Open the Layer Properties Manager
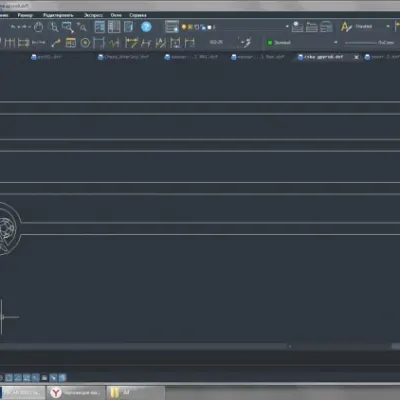The height and width of the screenshot is (400, 400). (x=172, y=27)
